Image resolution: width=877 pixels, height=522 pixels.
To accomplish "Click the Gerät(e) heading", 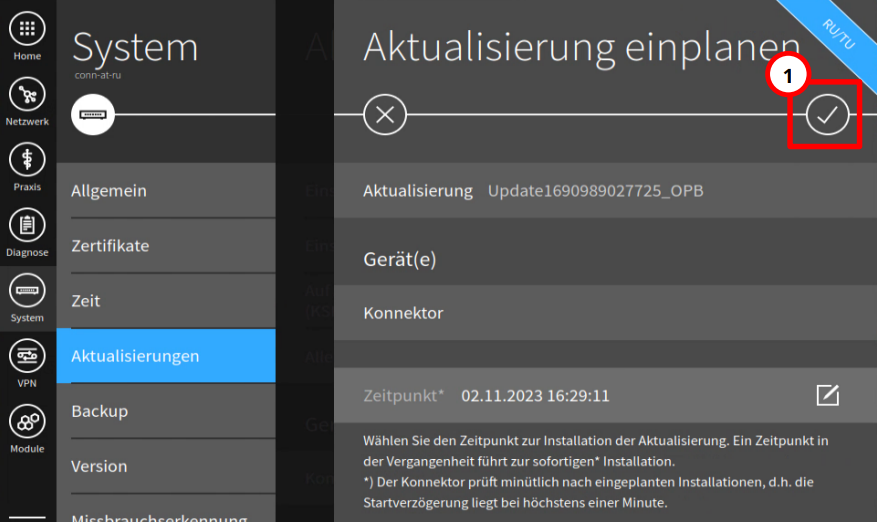I will pos(399,260).
